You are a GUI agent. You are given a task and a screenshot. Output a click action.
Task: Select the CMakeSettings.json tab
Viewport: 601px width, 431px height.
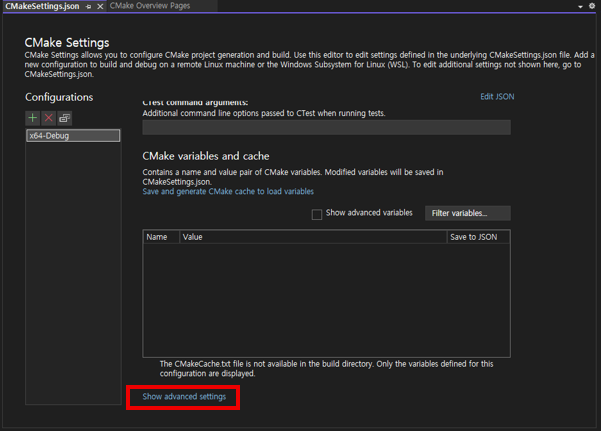pos(42,6)
